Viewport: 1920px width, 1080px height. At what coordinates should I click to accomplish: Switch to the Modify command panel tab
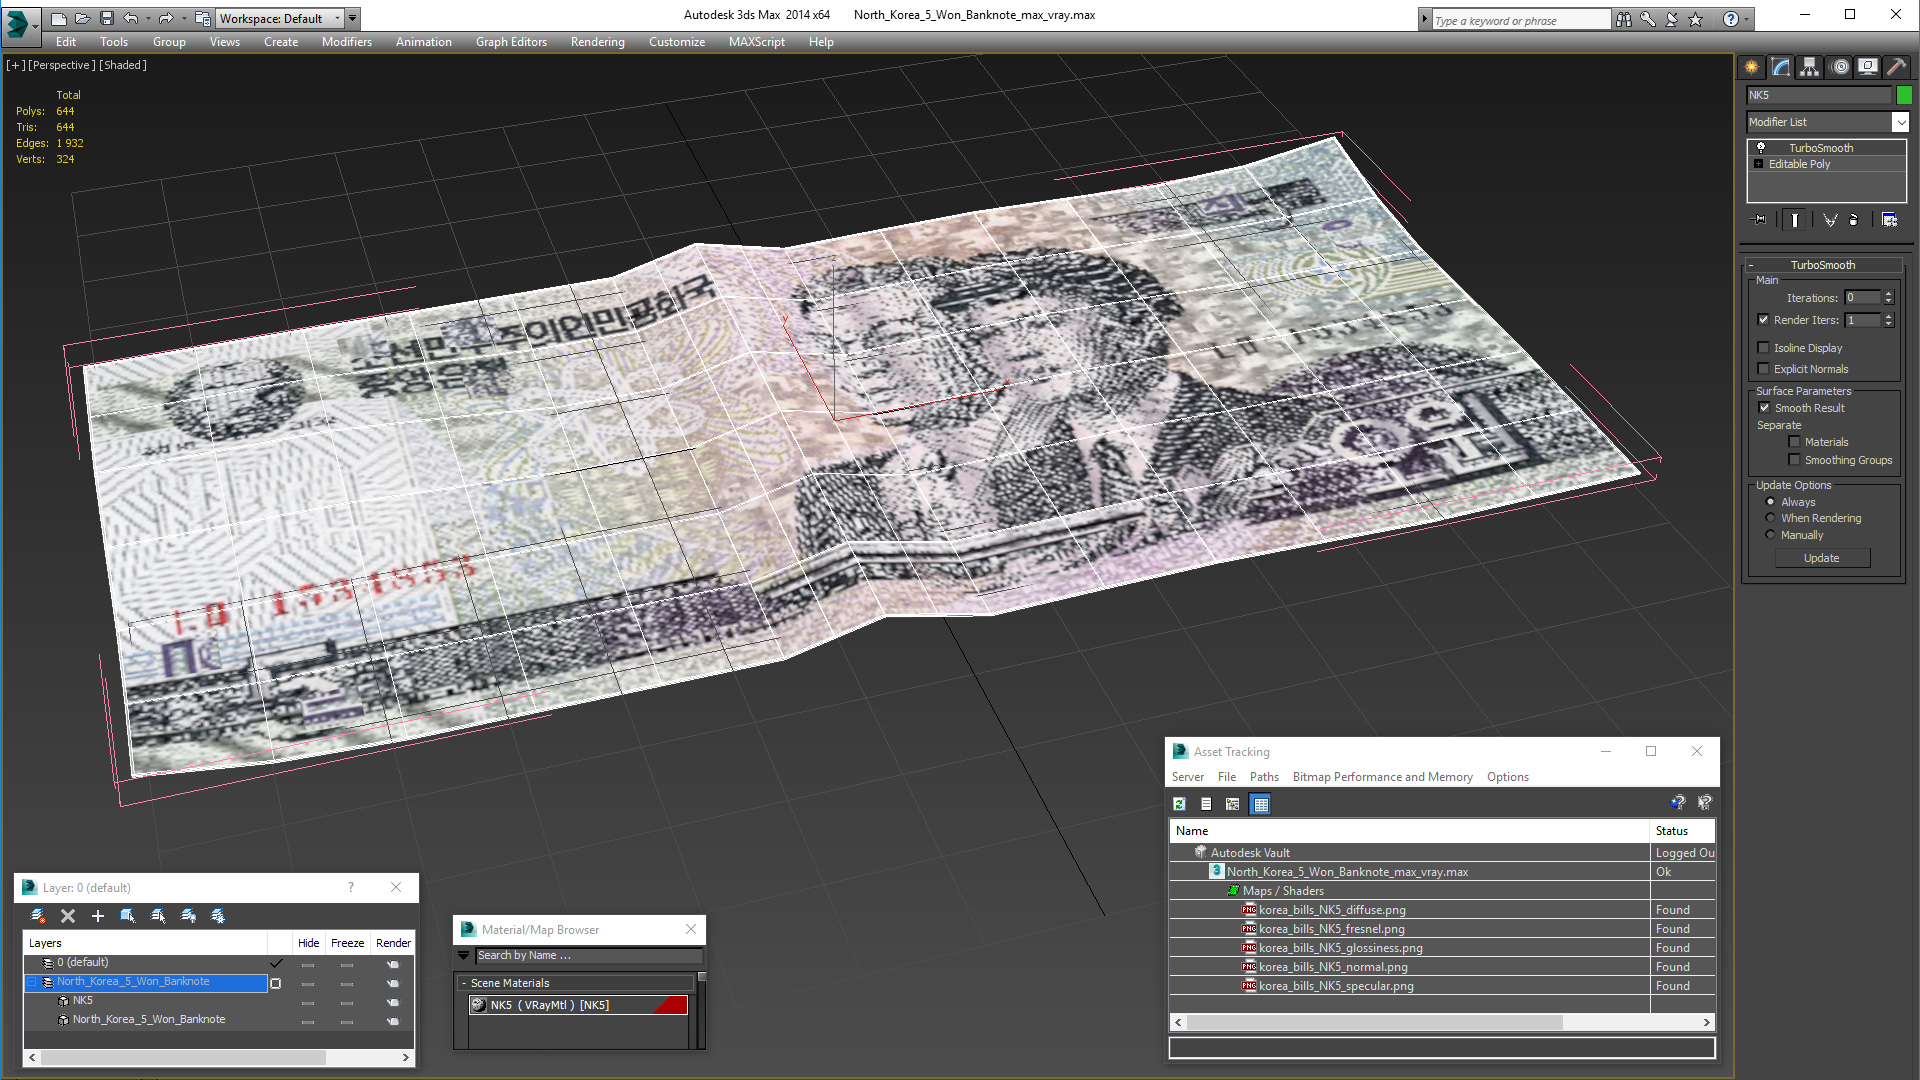point(1781,67)
